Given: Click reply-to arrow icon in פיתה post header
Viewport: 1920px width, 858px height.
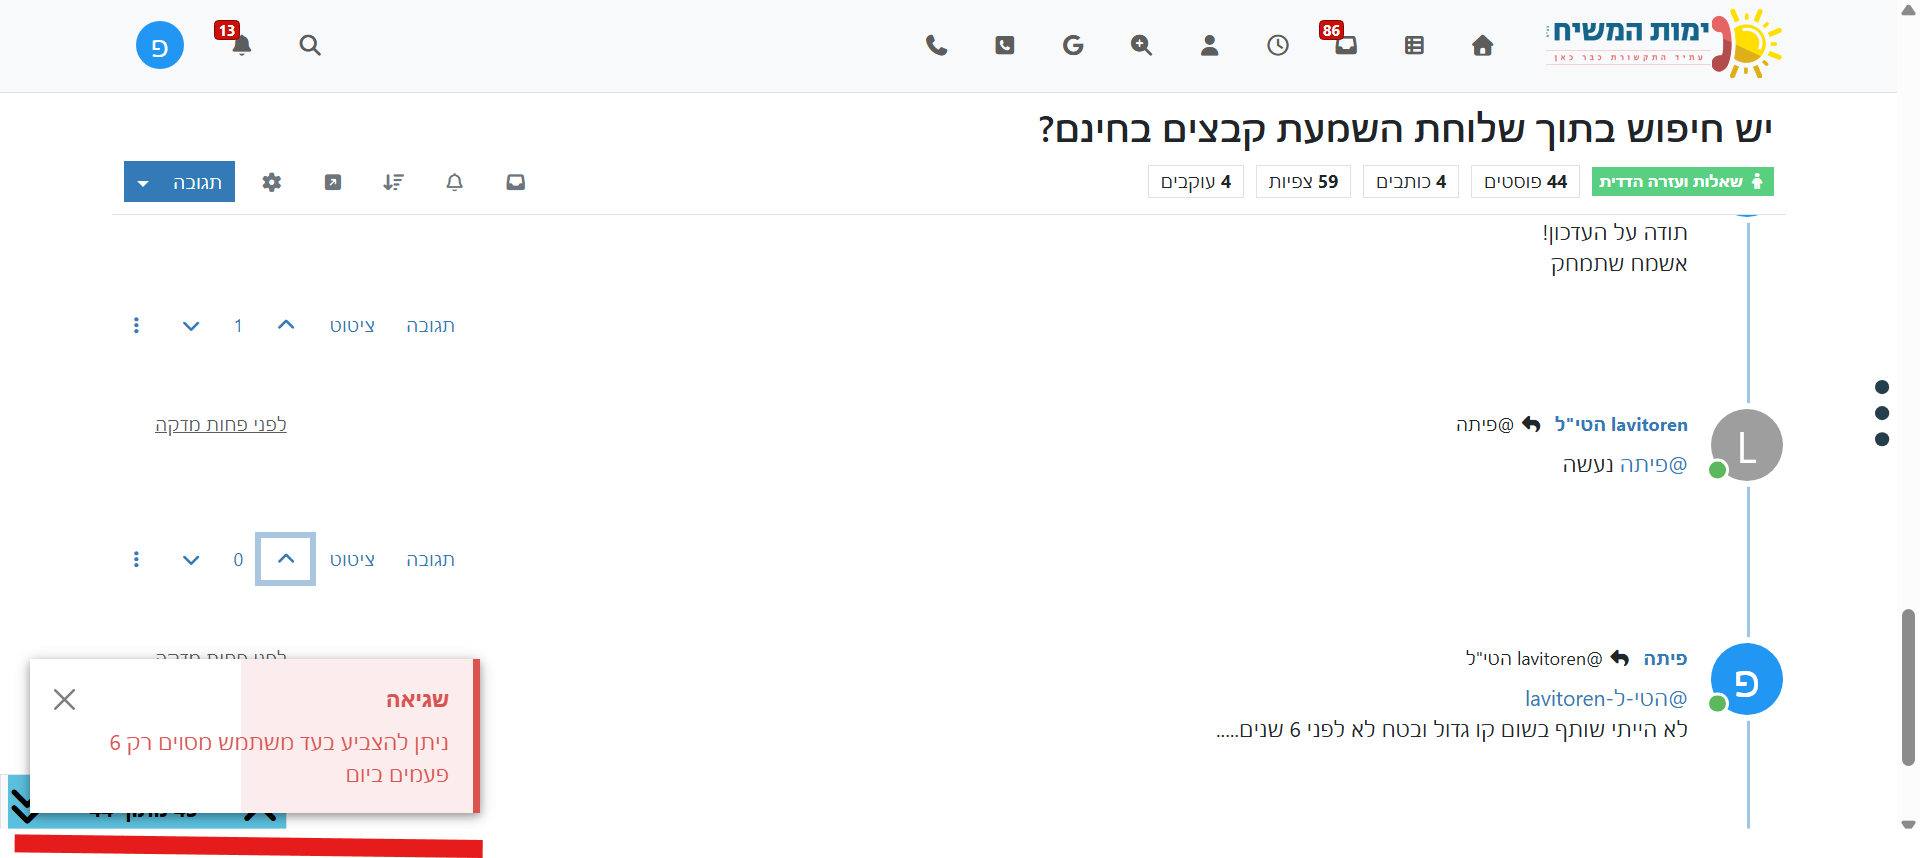Looking at the screenshot, I should [1620, 658].
